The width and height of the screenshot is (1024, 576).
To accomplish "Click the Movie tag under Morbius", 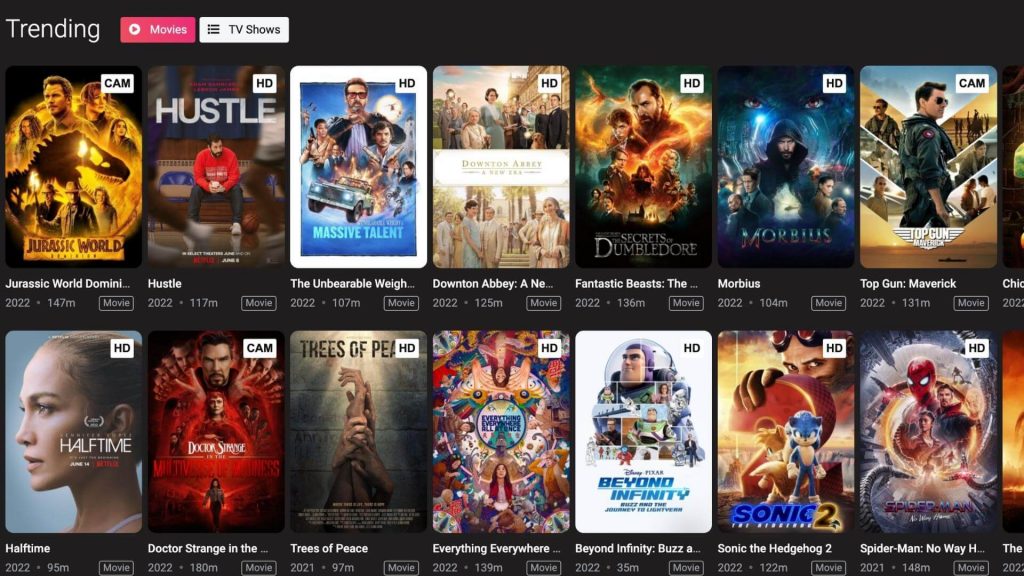I will (828, 303).
